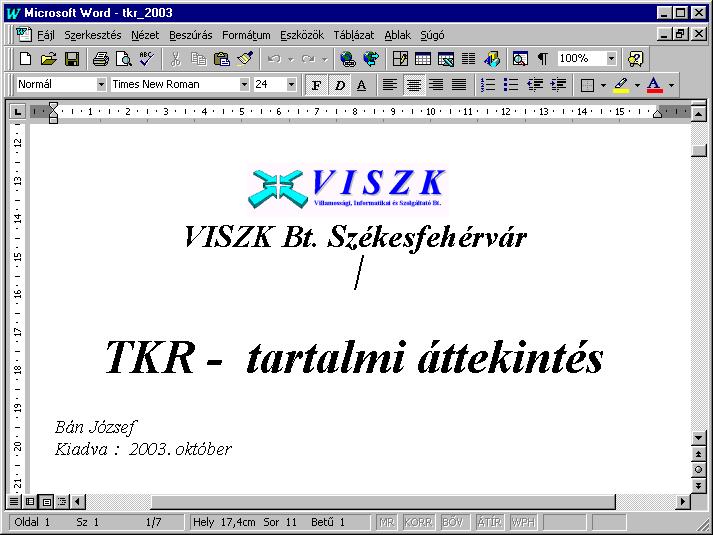Image resolution: width=713 pixels, height=535 pixels.
Task: Expand font color dropdown arrow
Action: 671,85
